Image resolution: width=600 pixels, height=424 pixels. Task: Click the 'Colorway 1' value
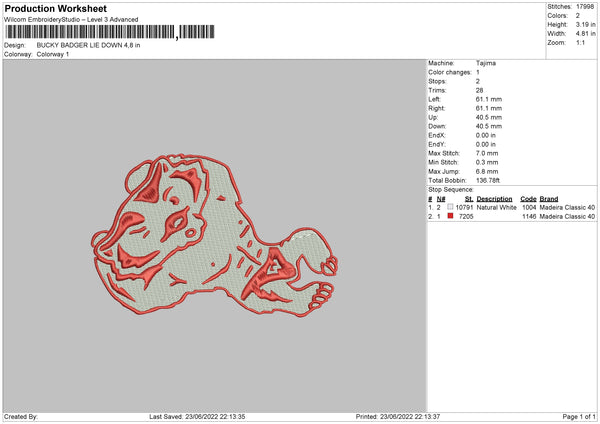coord(53,54)
